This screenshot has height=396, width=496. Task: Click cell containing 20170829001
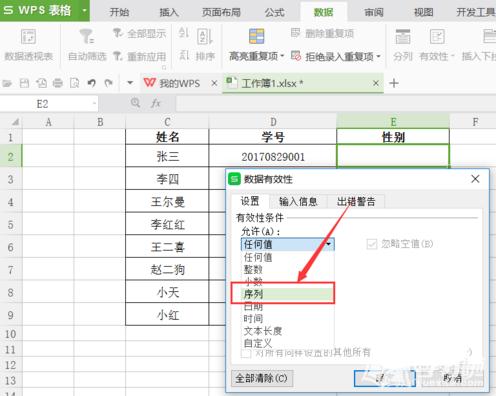pyautogui.click(x=273, y=156)
